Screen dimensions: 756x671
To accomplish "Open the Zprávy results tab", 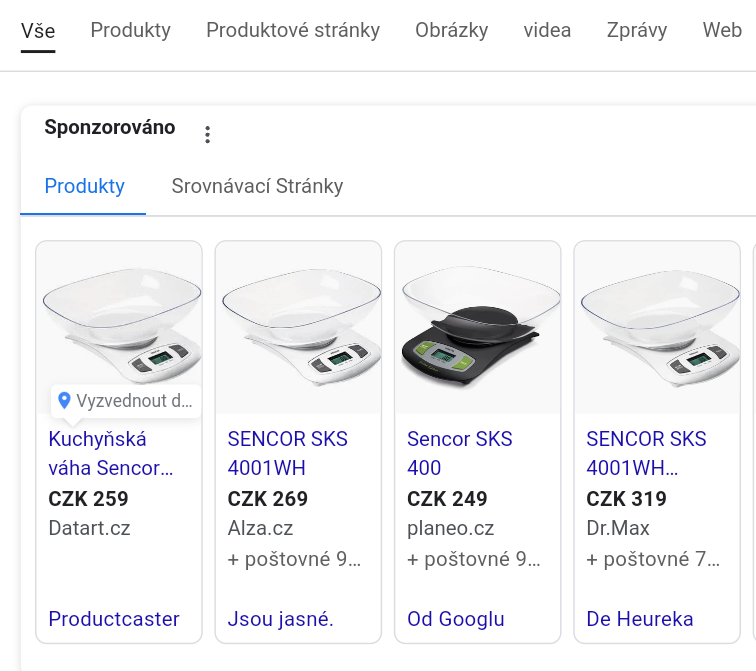I will [x=637, y=30].
